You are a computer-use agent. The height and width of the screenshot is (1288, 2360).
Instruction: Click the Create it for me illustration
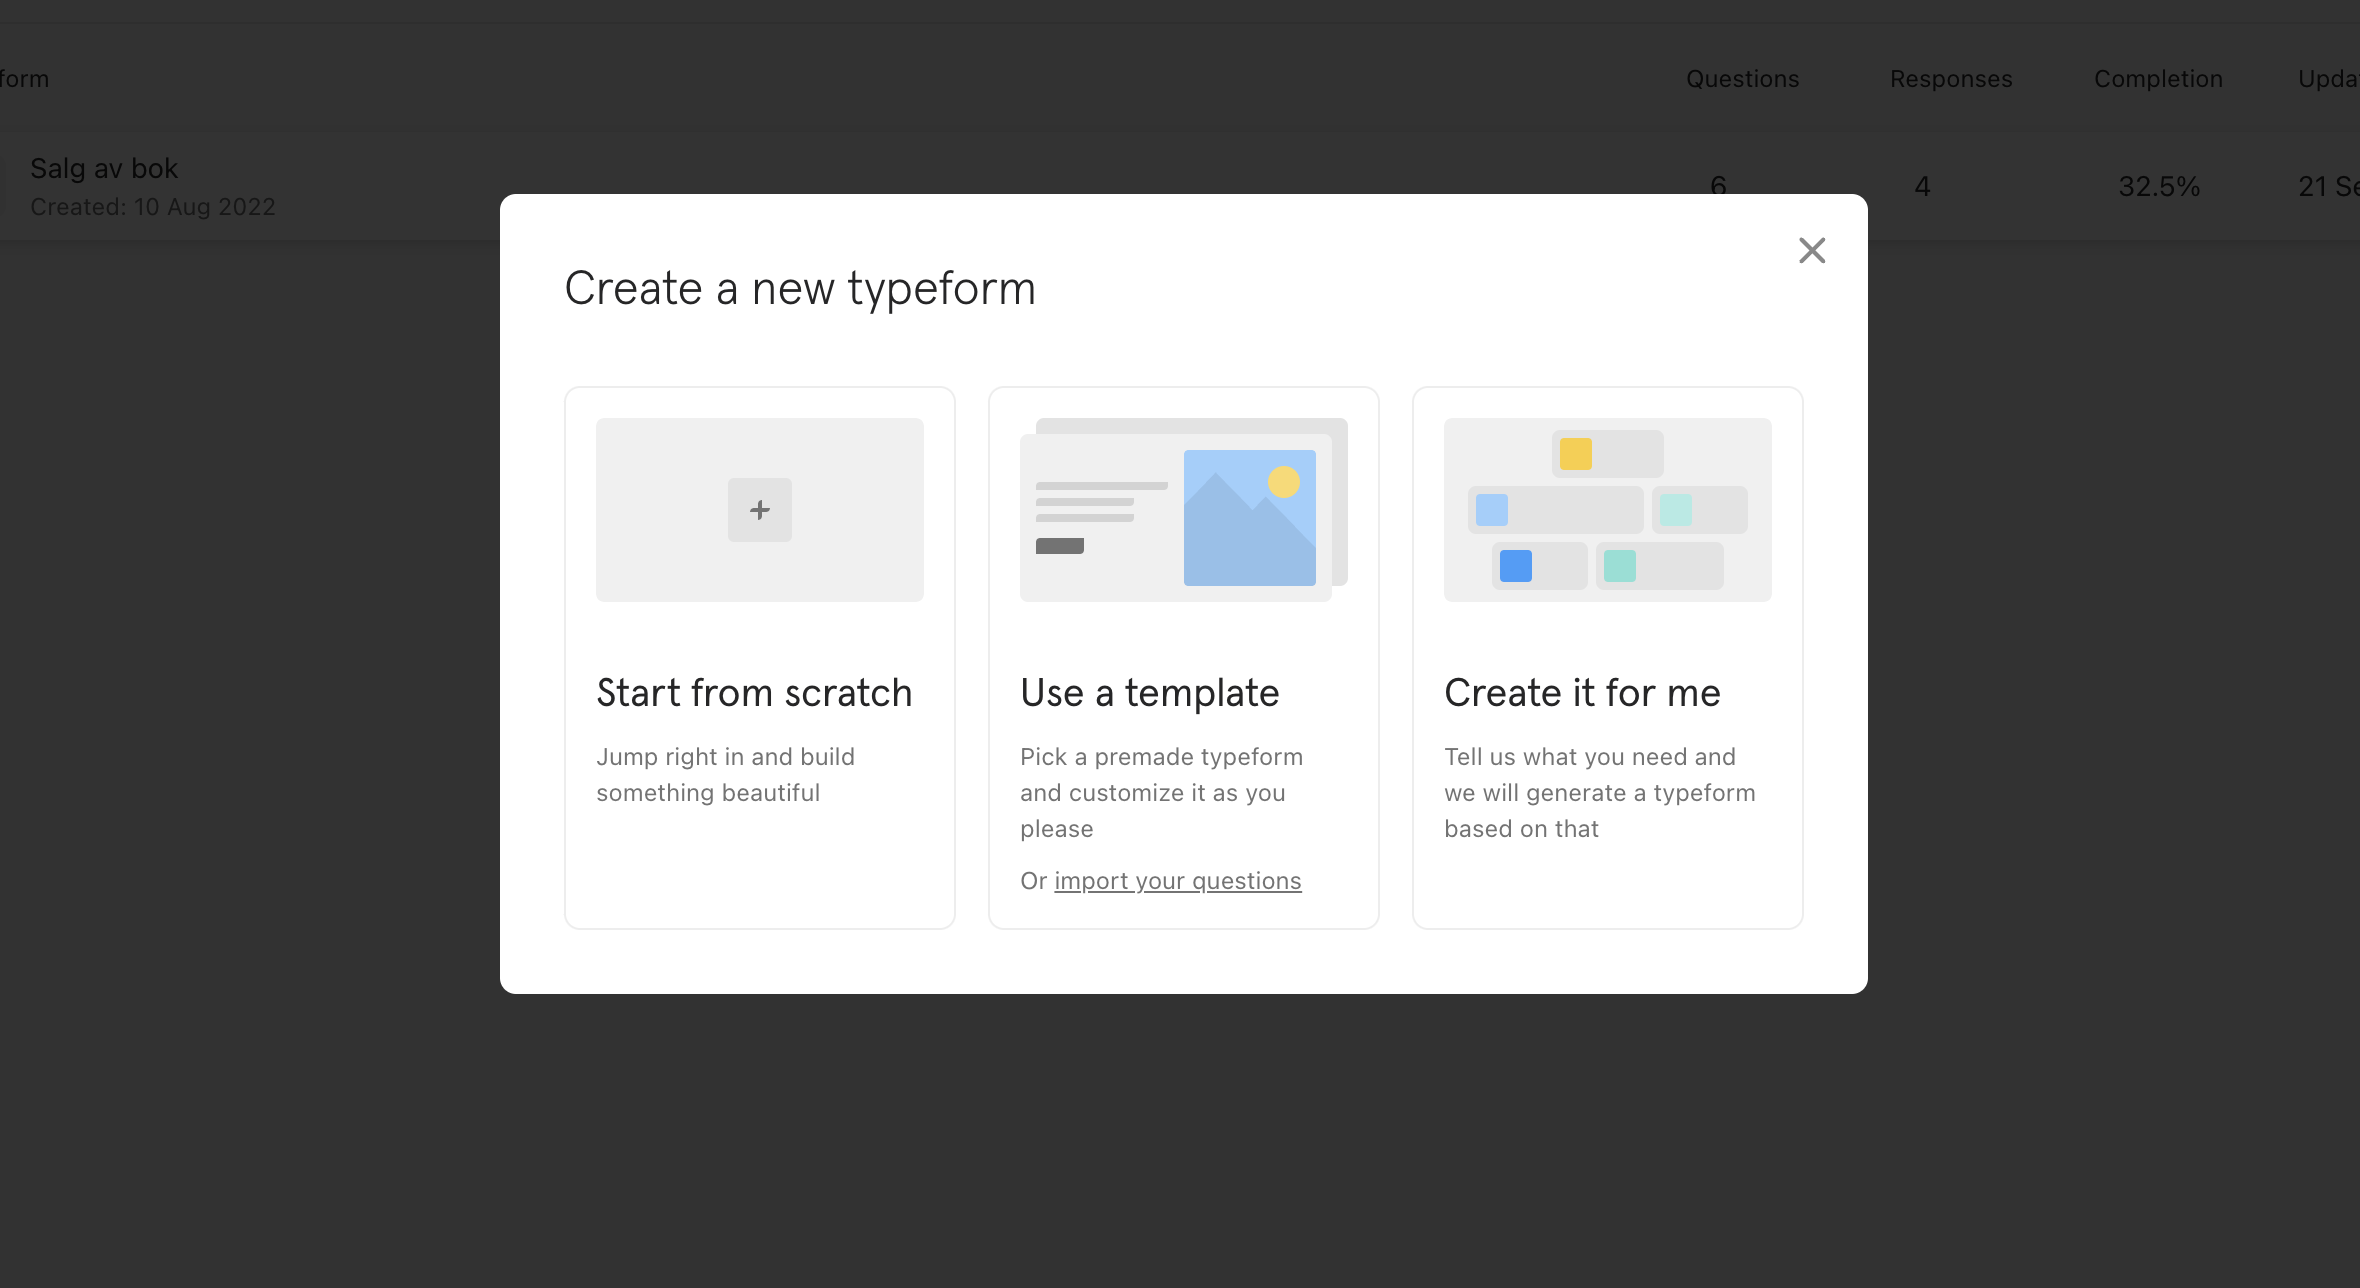click(1608, 510)
